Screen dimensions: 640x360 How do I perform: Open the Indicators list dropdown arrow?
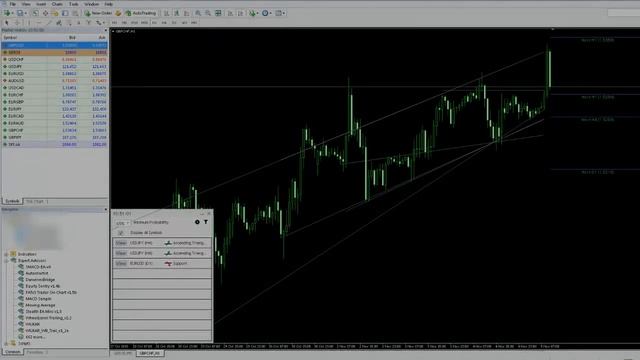258,13
